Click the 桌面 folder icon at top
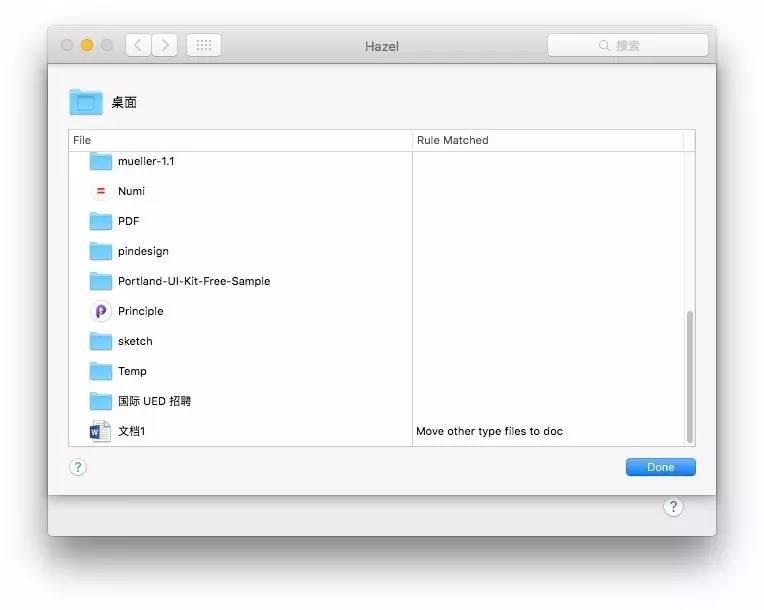The height and width of the screenshot is (610, 764). pyautogui.click(x=86, y=102)
